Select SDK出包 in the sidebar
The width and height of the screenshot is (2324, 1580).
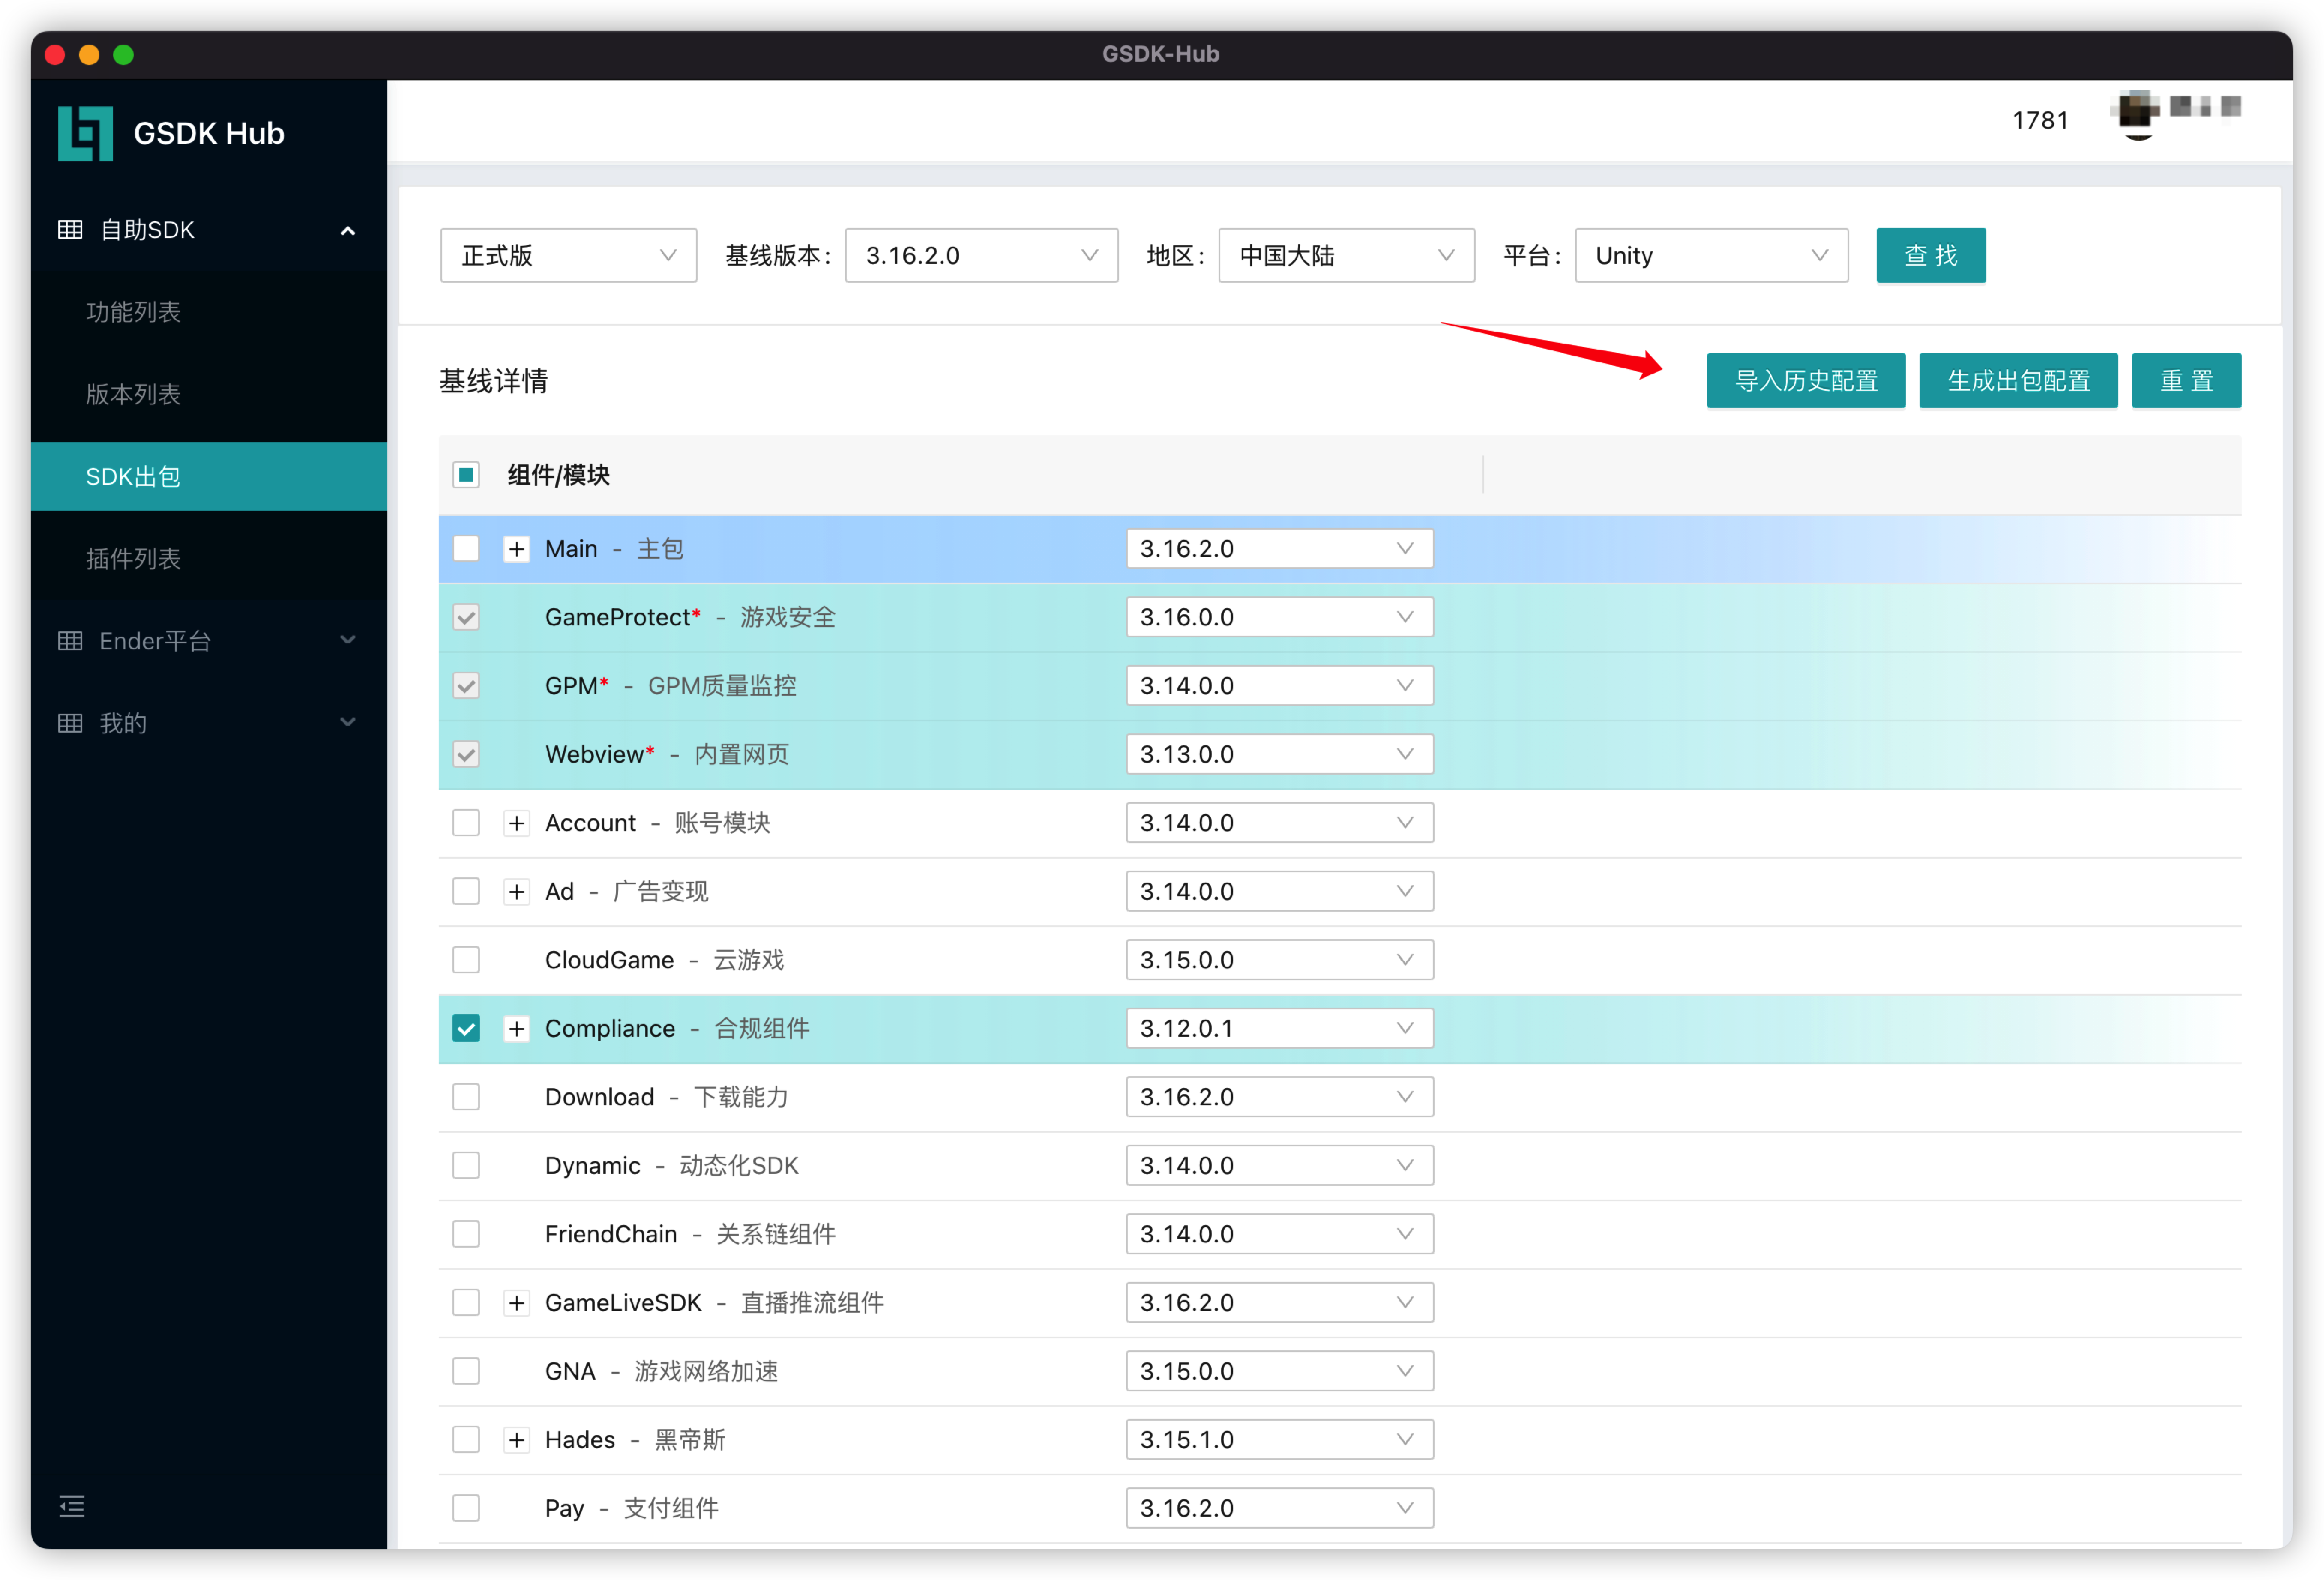(209, 476)
